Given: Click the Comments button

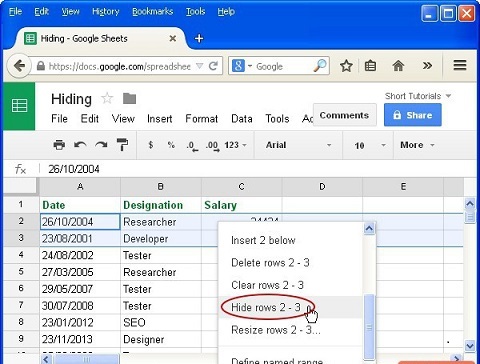Looking at the screenshot, I should pos(344,115).
